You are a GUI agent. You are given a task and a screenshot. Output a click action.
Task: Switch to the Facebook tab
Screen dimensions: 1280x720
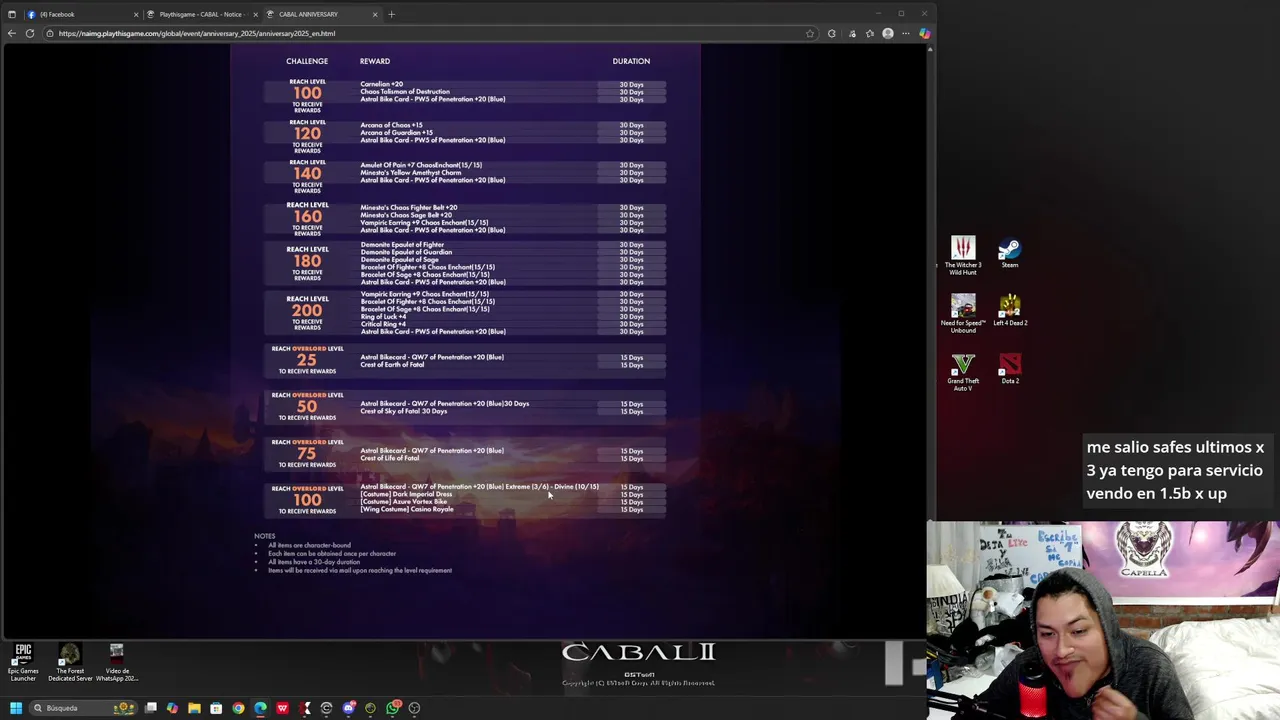tap(80, 14)
